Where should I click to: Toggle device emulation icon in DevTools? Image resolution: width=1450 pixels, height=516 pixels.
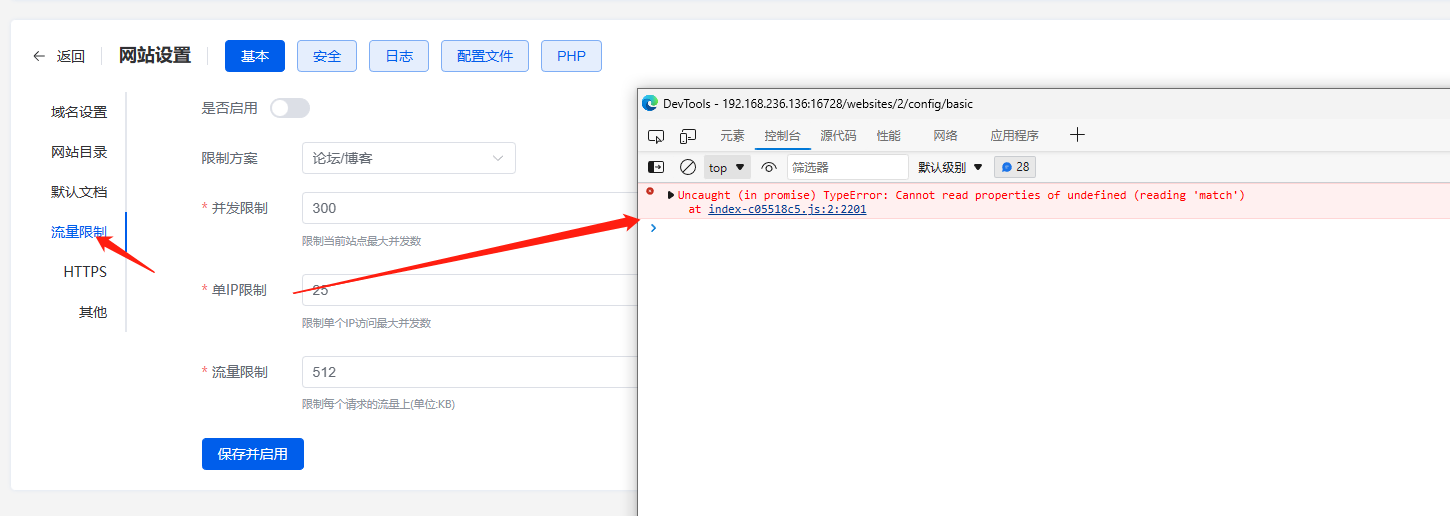(x=688, y=136)
